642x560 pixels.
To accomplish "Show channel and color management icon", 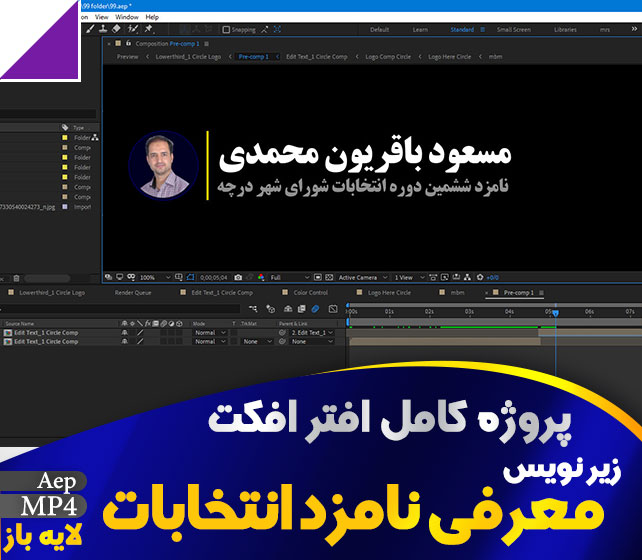I will pos(261,278).
